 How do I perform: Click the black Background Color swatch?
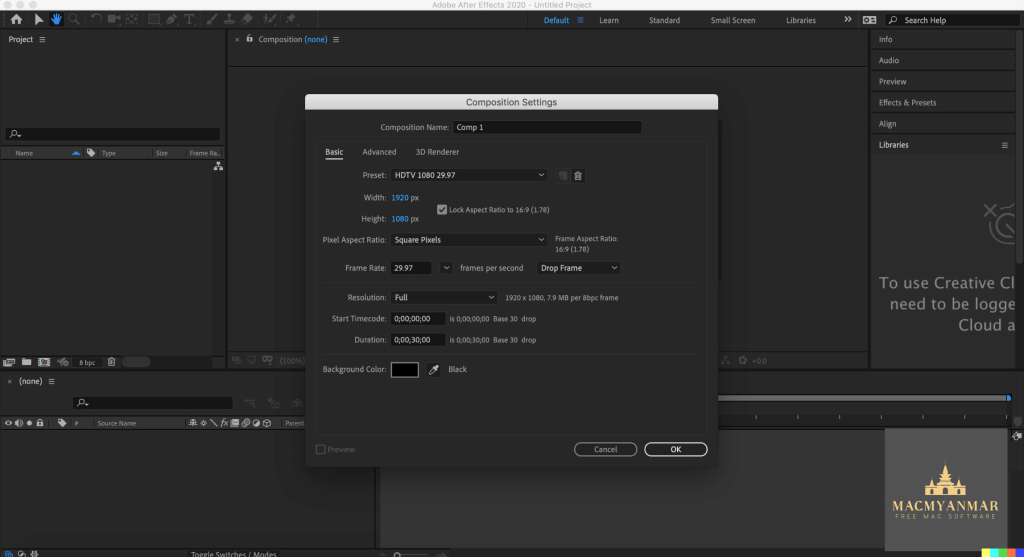[405, 370]
